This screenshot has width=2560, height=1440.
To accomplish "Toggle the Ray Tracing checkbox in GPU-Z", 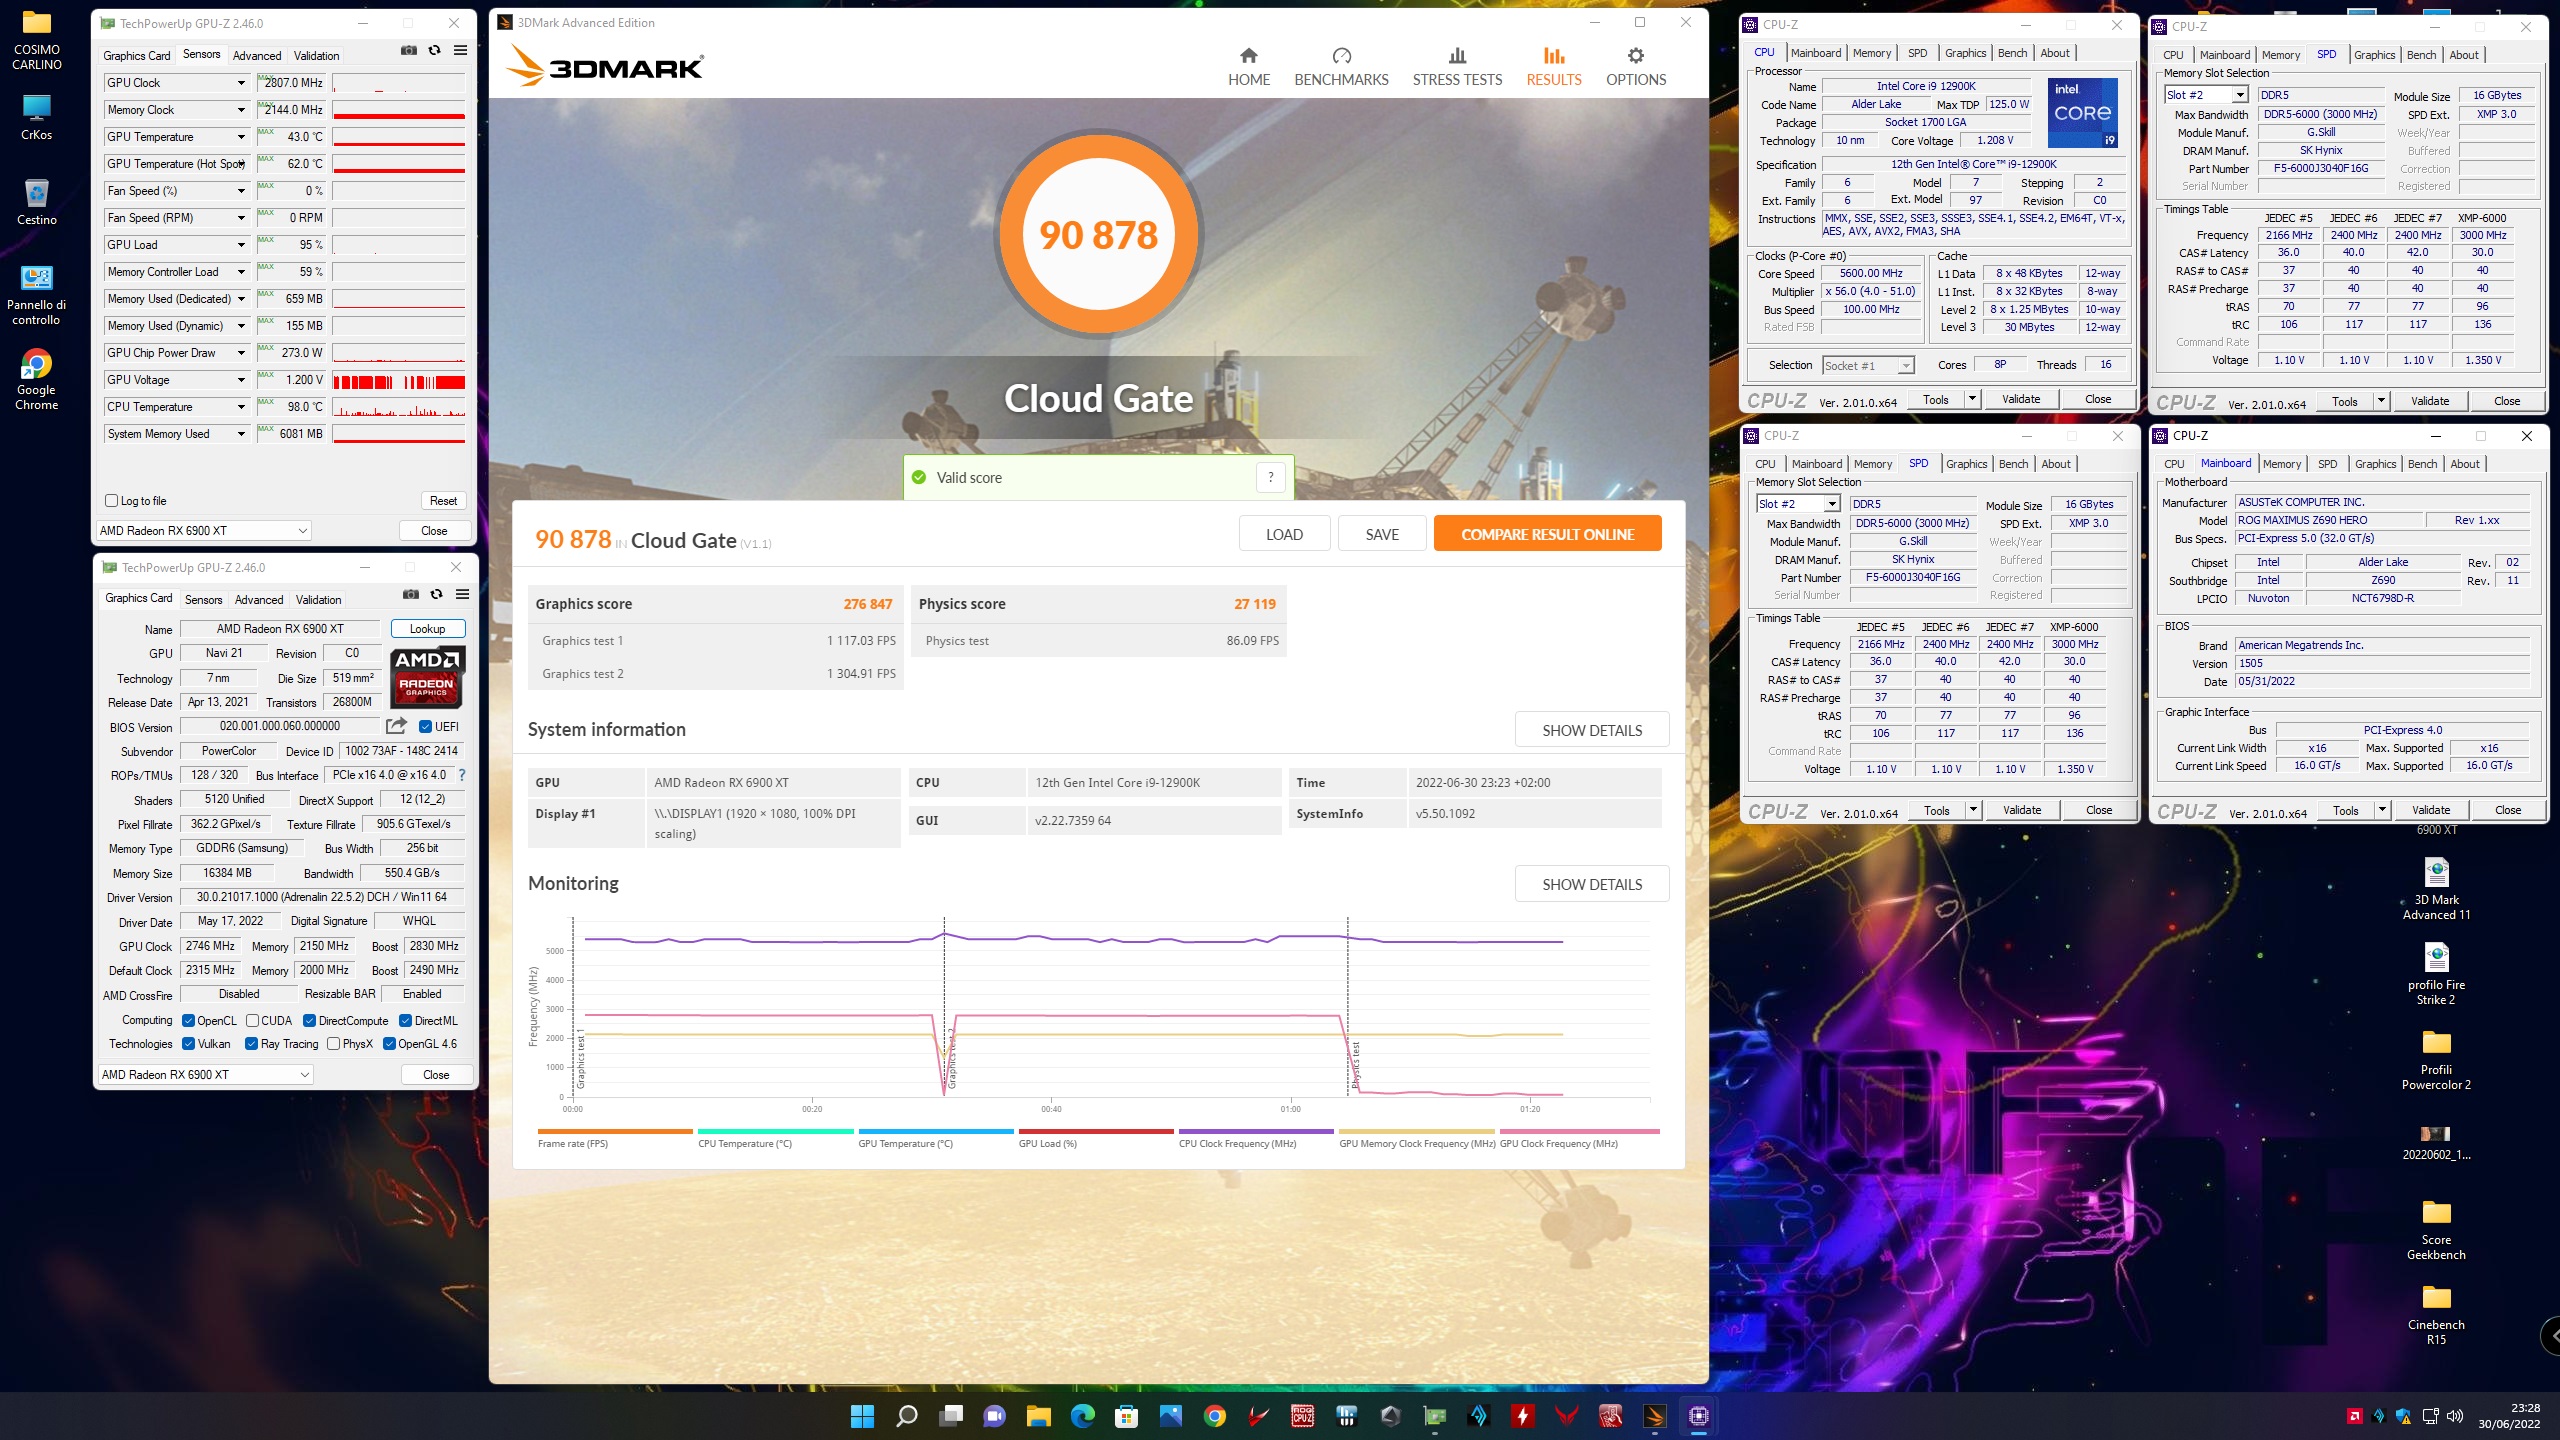I will pyautogui.click(x=251, y=1044).
